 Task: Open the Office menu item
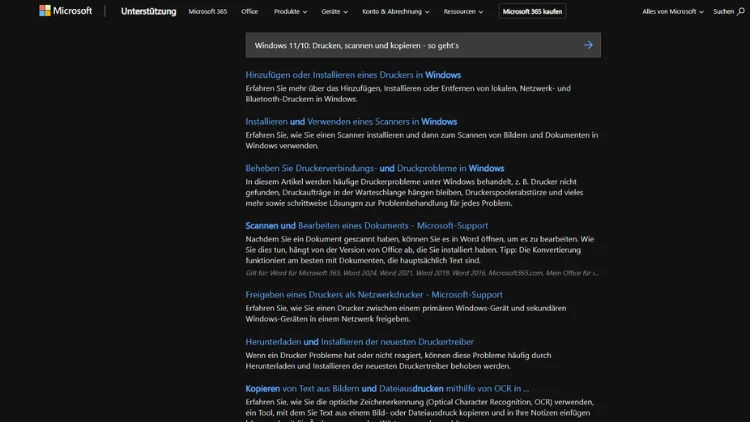(x=249, y=11)
